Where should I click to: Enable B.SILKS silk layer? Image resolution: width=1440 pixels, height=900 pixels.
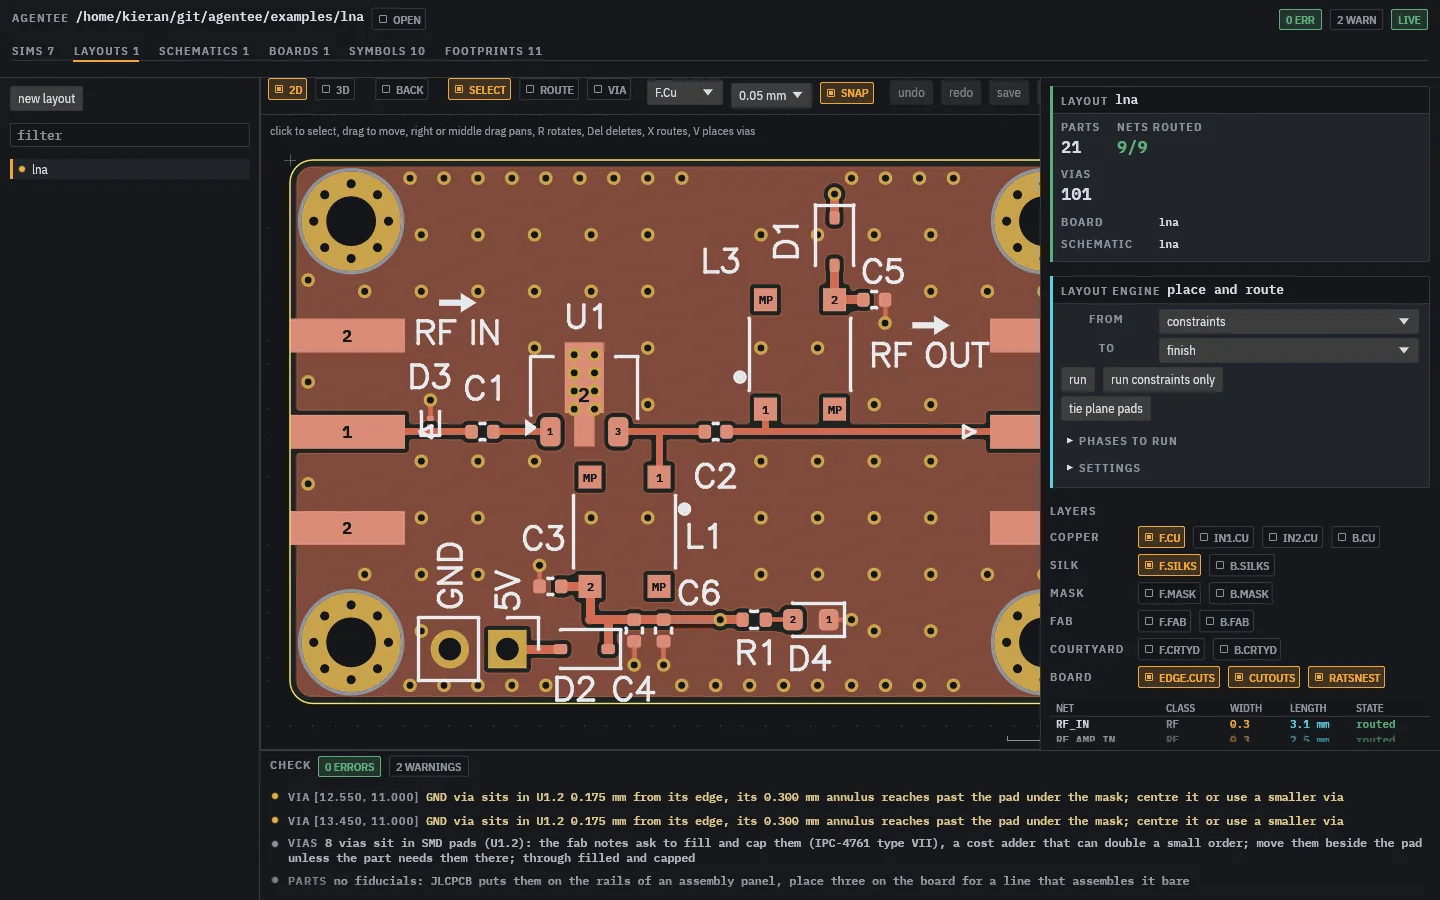coord(1242,566)
